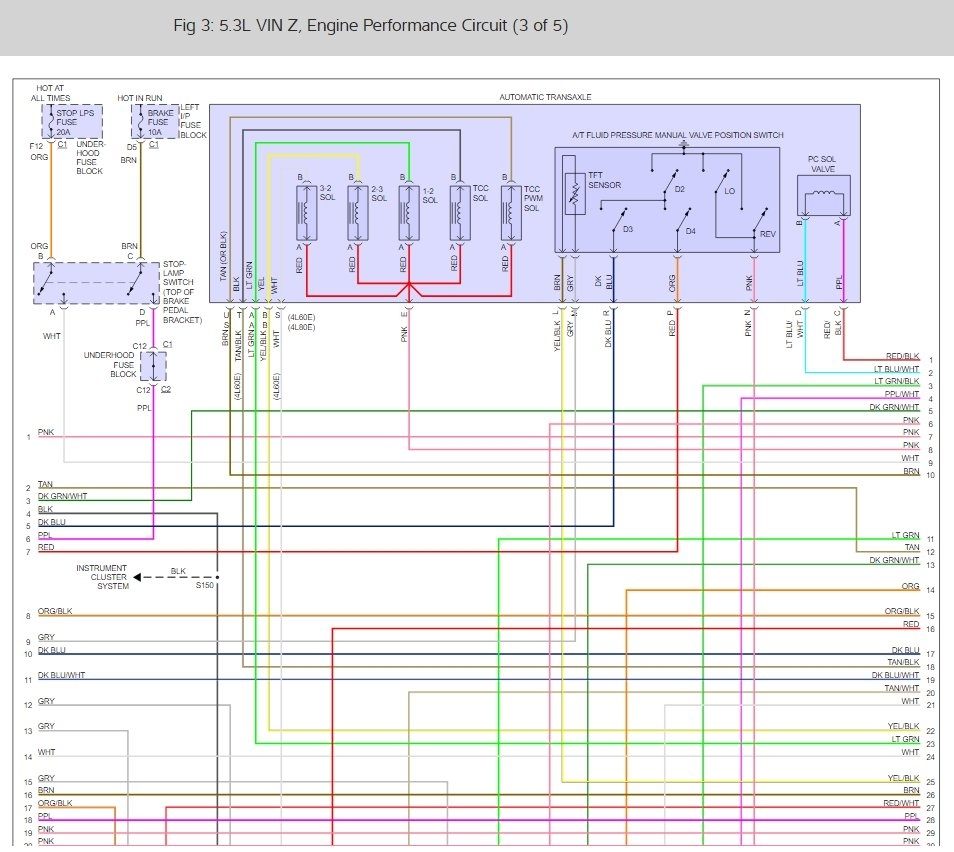Click the Automatic Transaxle heading label
The height and width of the screenshot is (852, 954).
[x=545, y=97]
